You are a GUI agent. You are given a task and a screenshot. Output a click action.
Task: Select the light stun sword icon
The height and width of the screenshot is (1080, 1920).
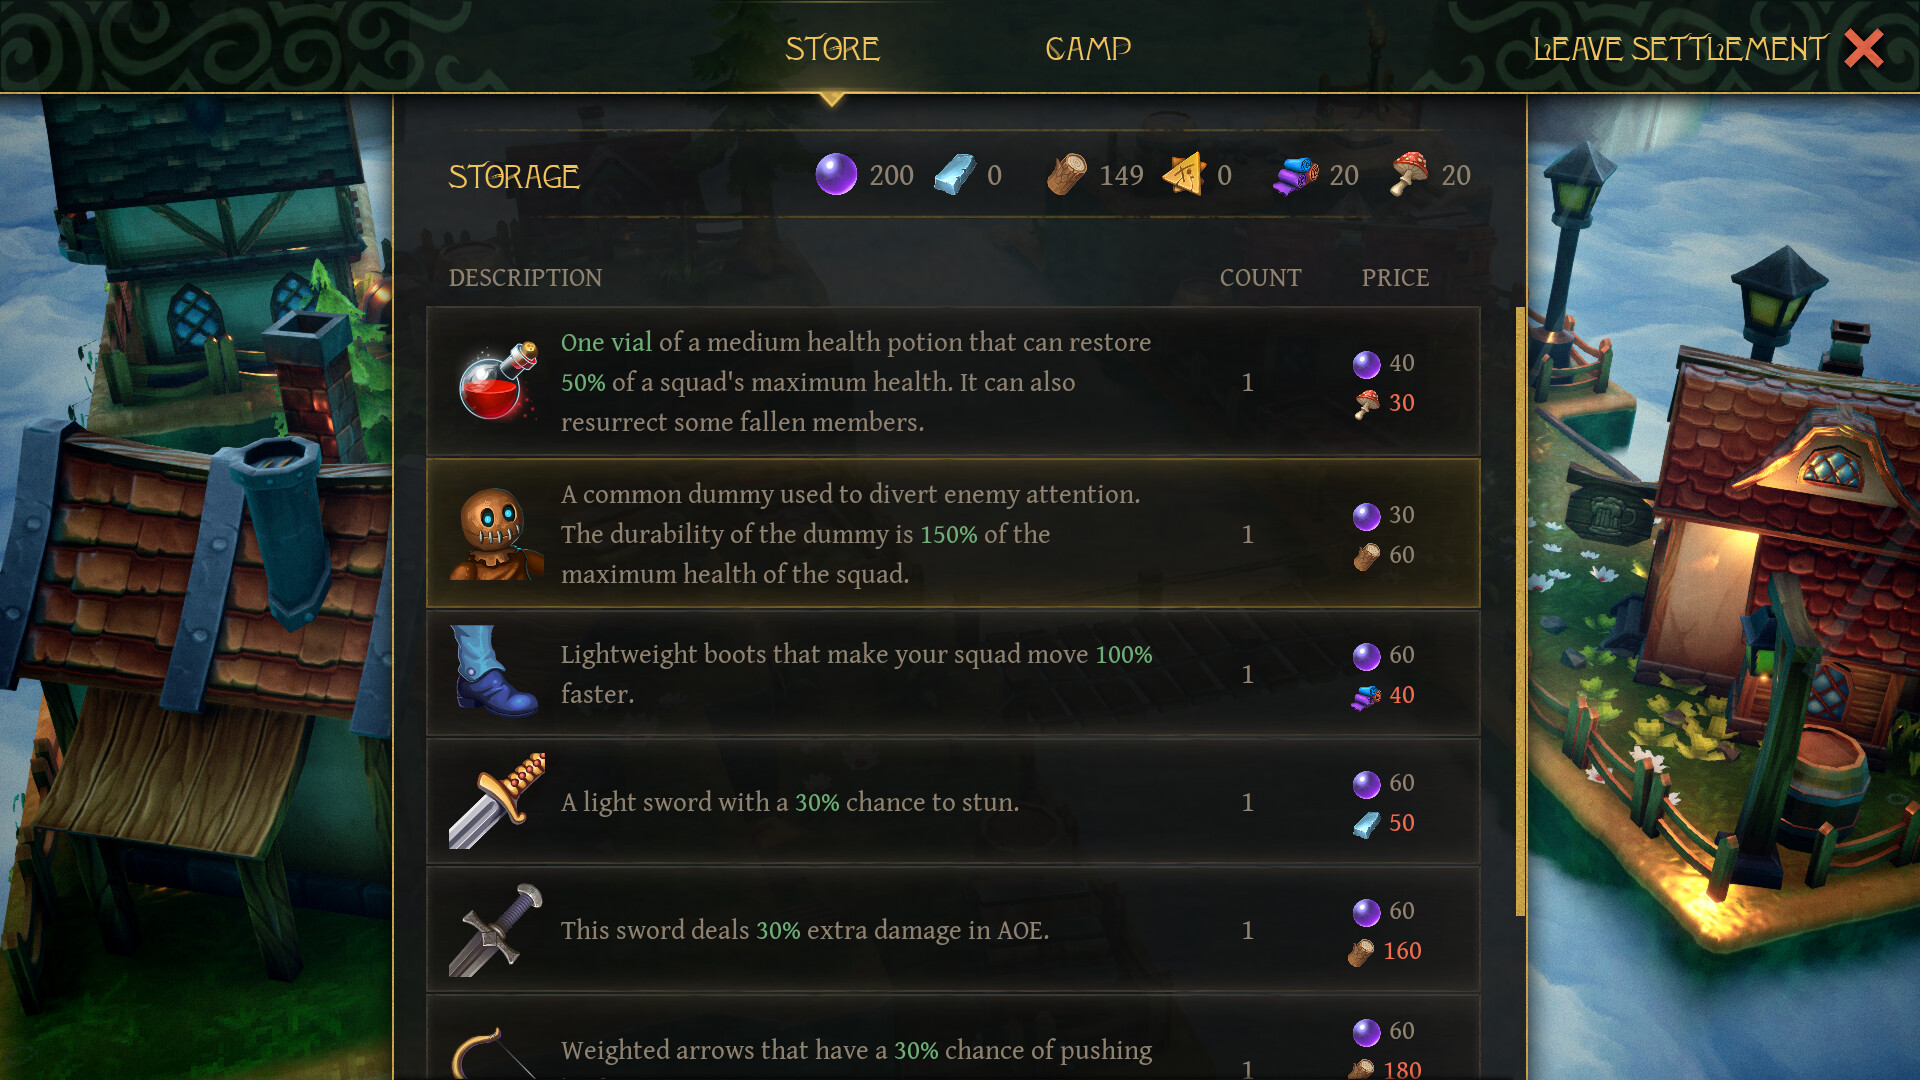pyautogui.click(x=497, y=801)
